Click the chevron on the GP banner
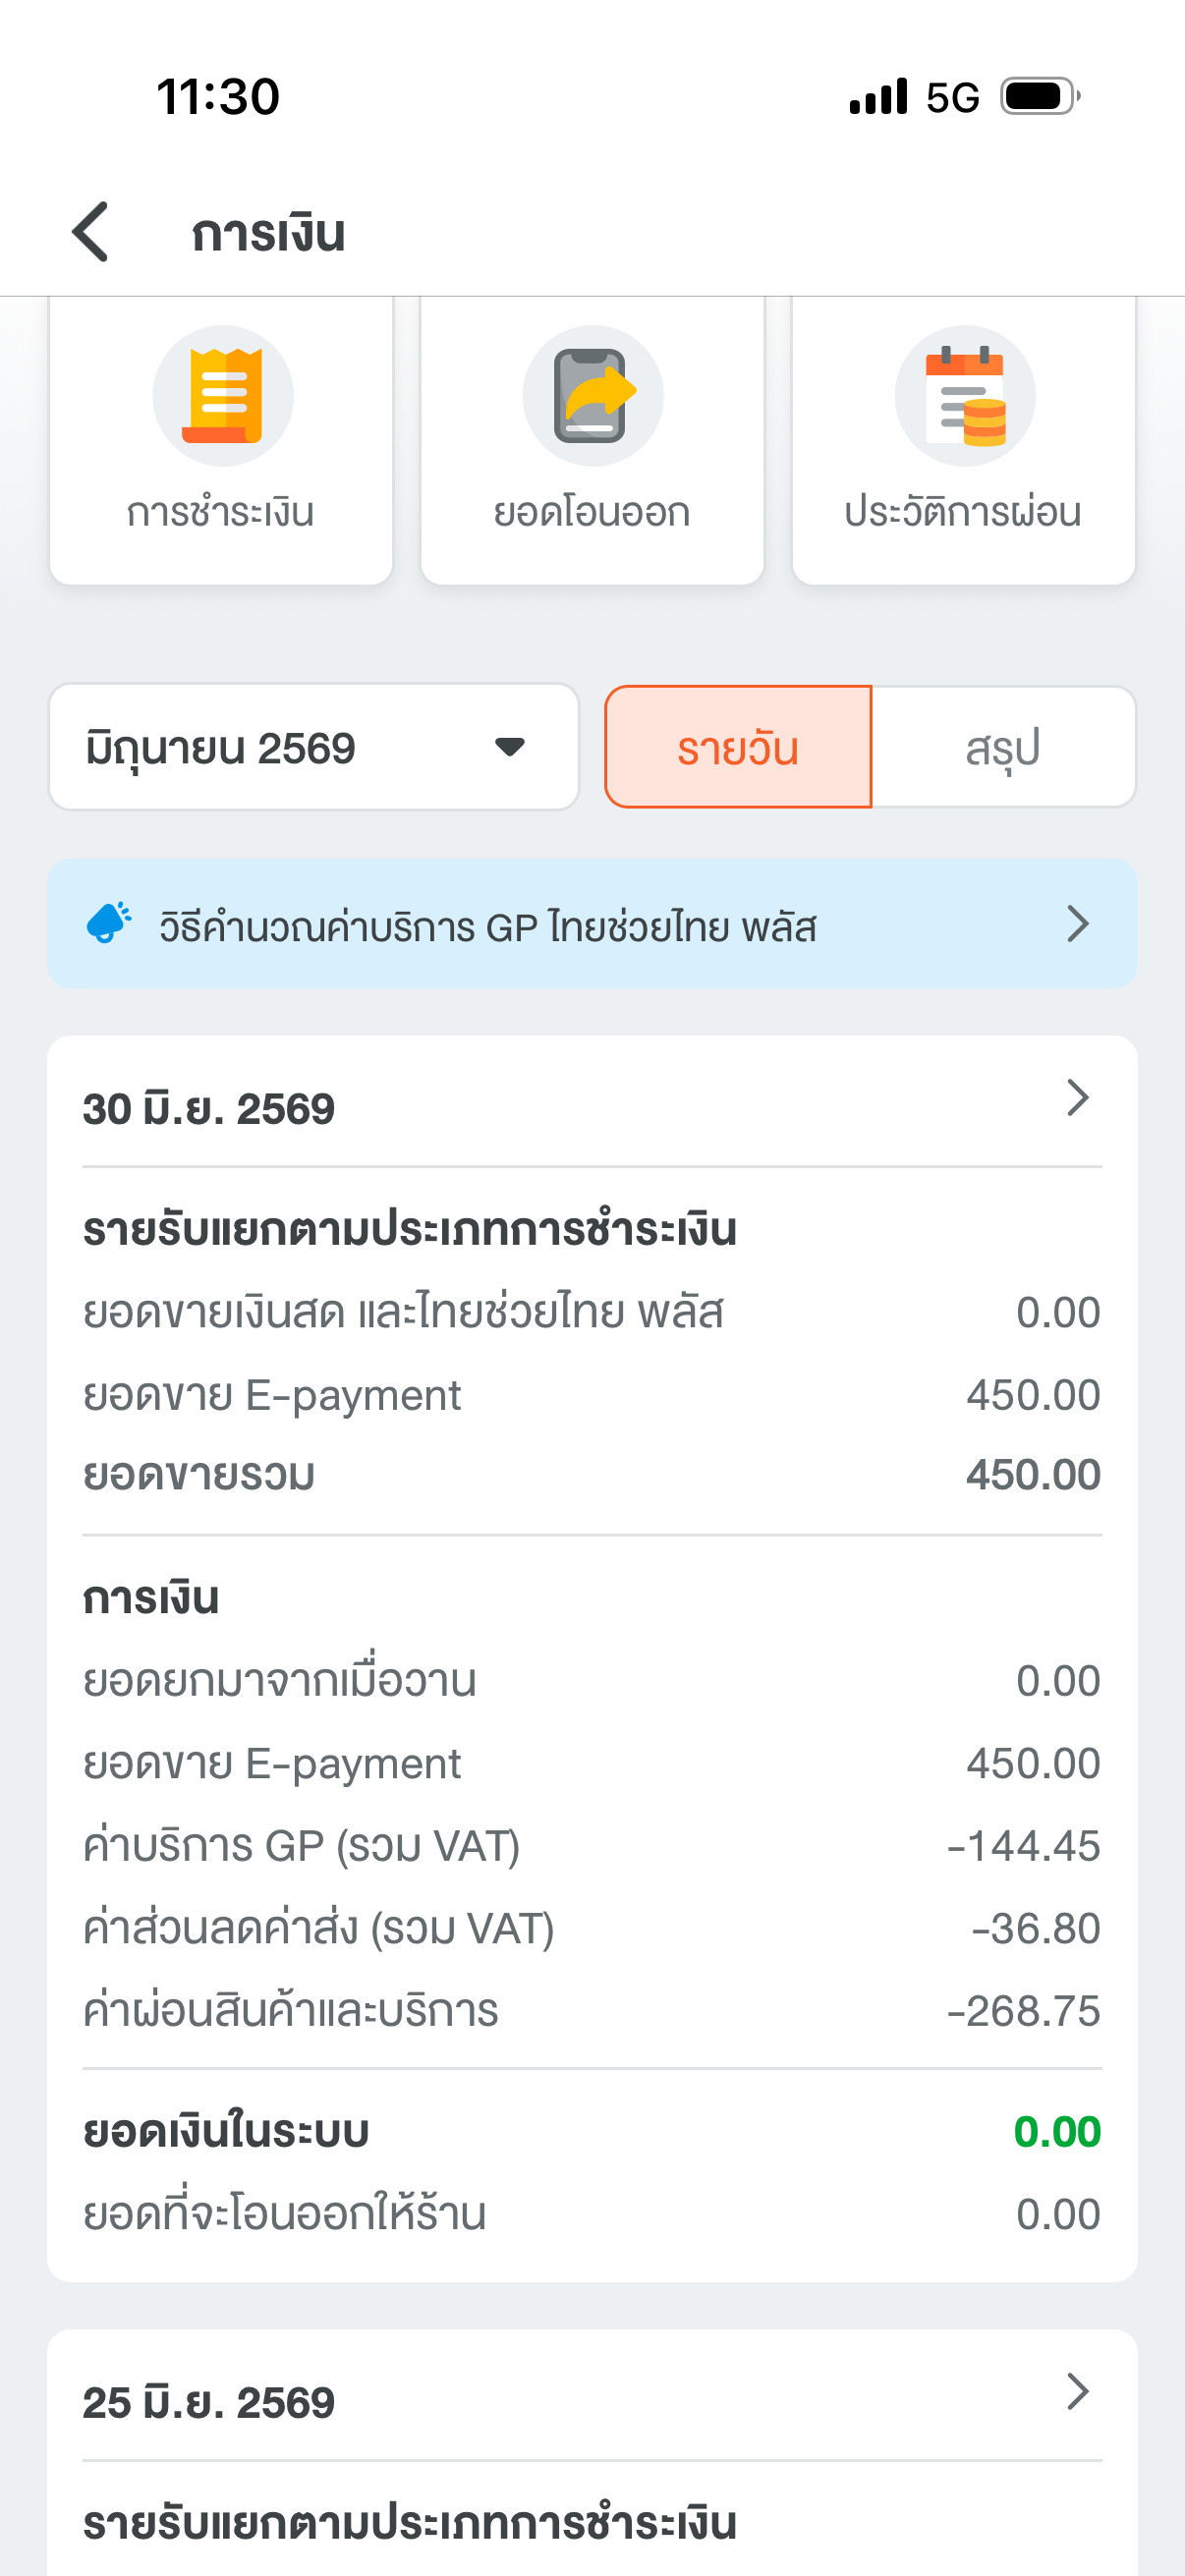Screen dimensions: 1185x2576 point(1077,924)
